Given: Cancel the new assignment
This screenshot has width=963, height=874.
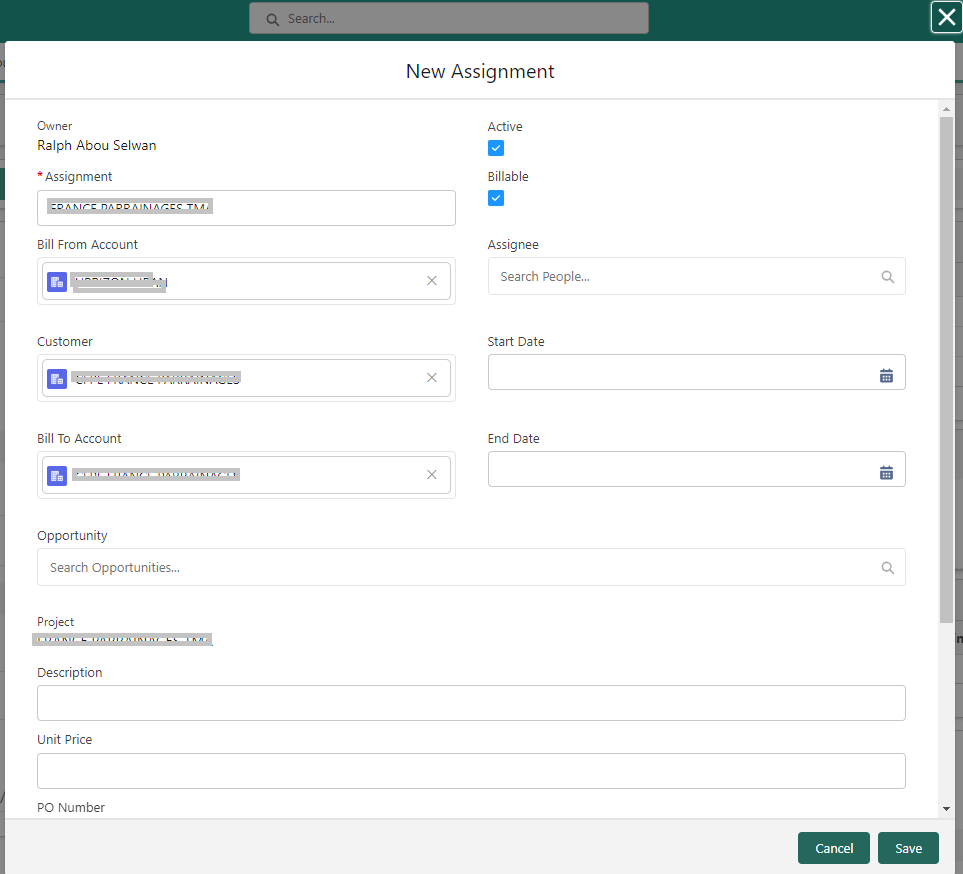Looking at the screenshot, I should [x=834, y=848].
